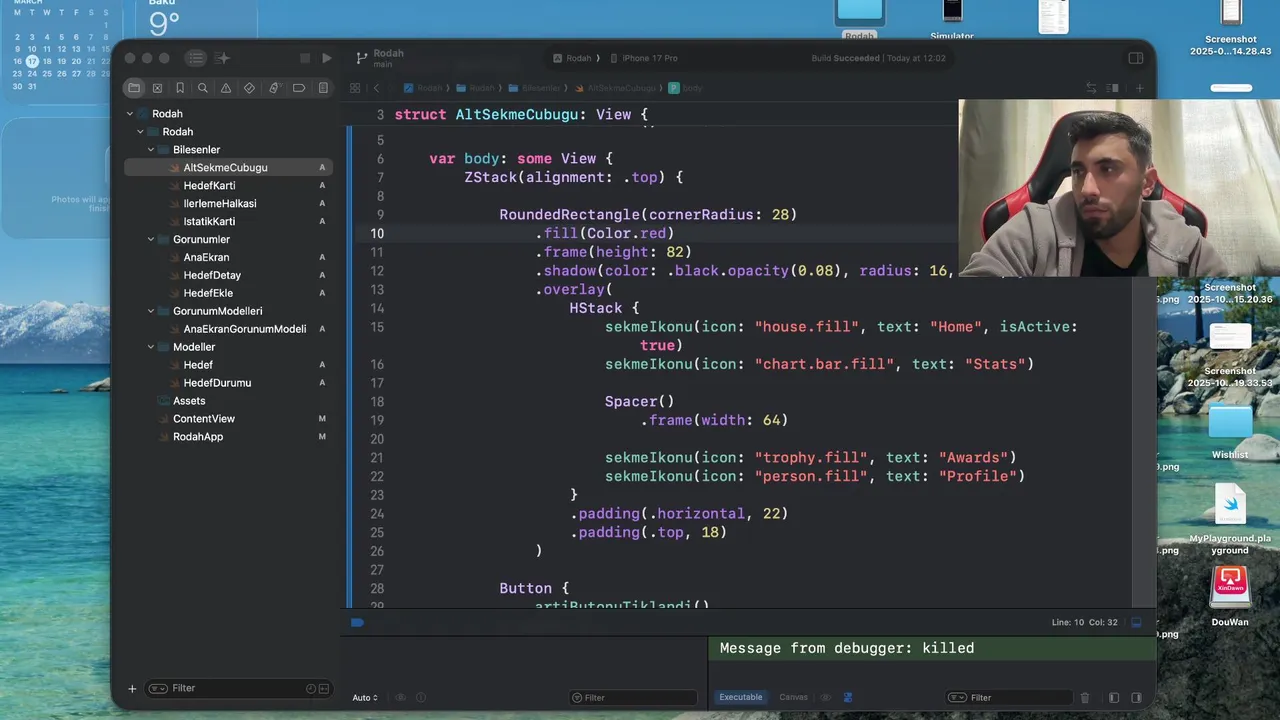Add a new editor with plus icon

[1139, 88]
